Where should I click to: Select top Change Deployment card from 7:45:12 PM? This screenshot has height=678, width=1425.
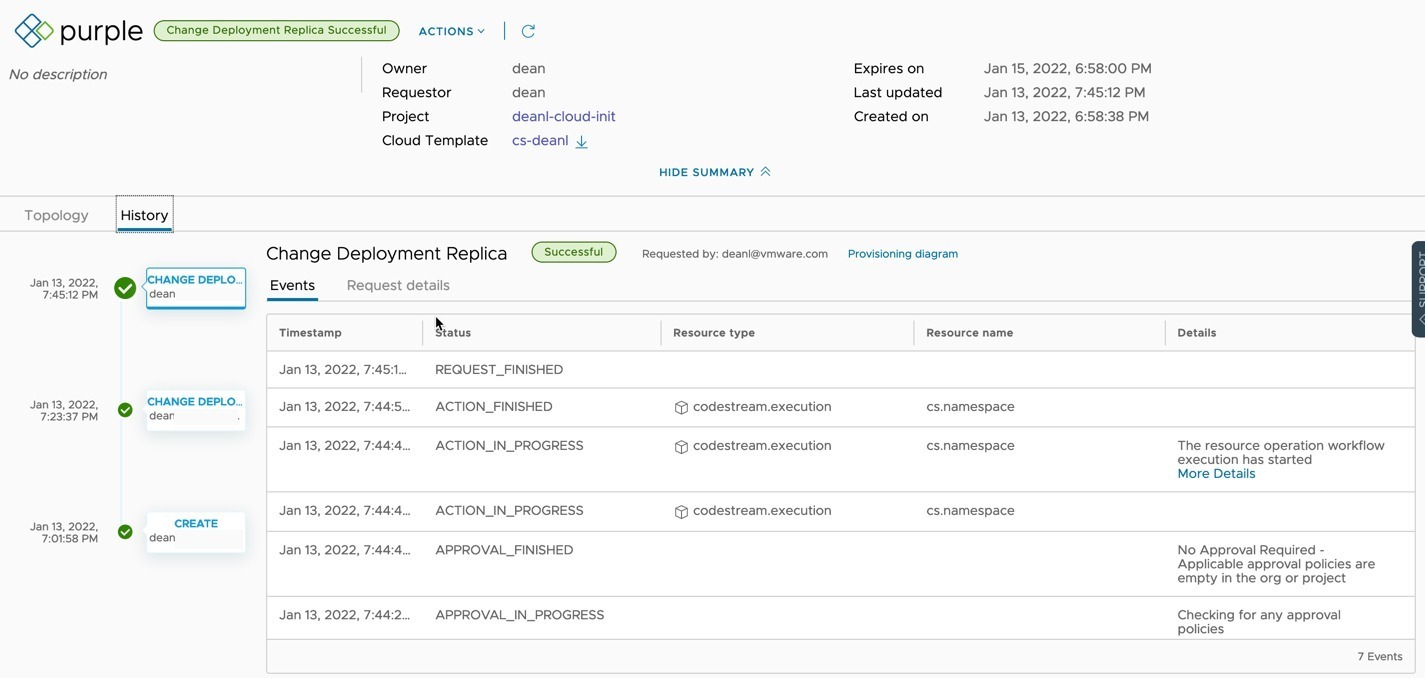coord(195,288)
